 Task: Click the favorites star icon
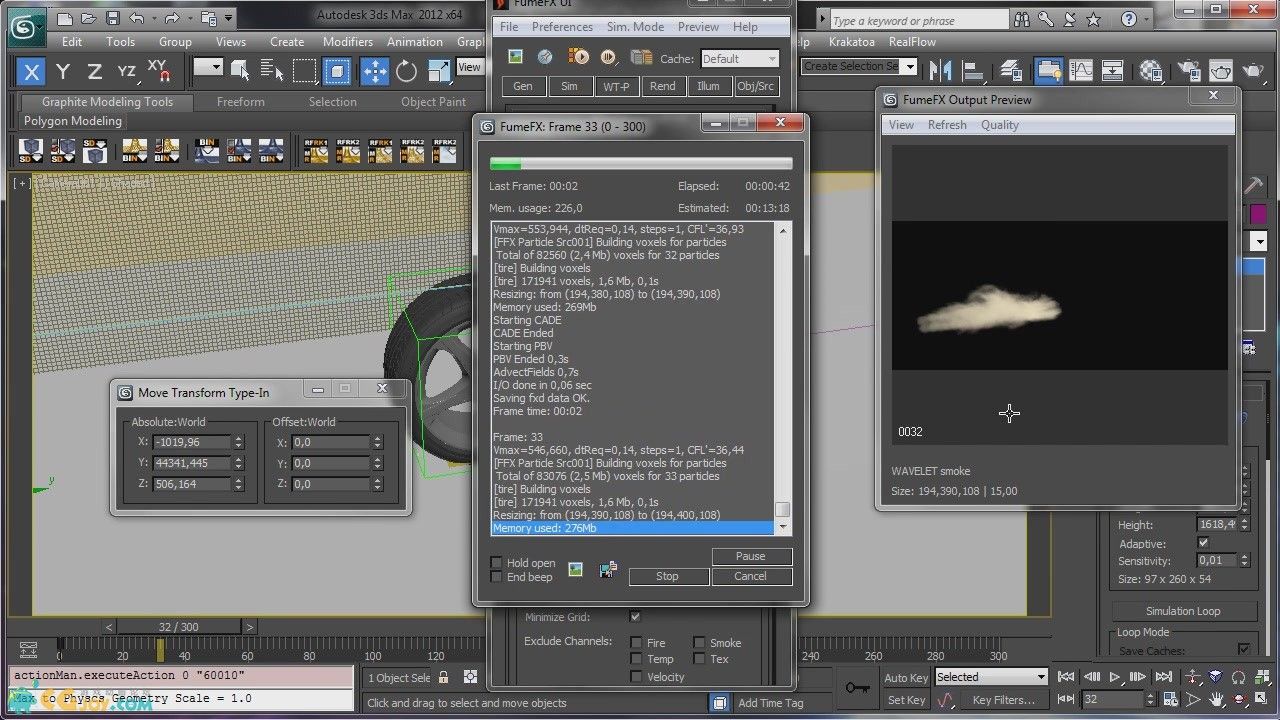click(1094, 19)
